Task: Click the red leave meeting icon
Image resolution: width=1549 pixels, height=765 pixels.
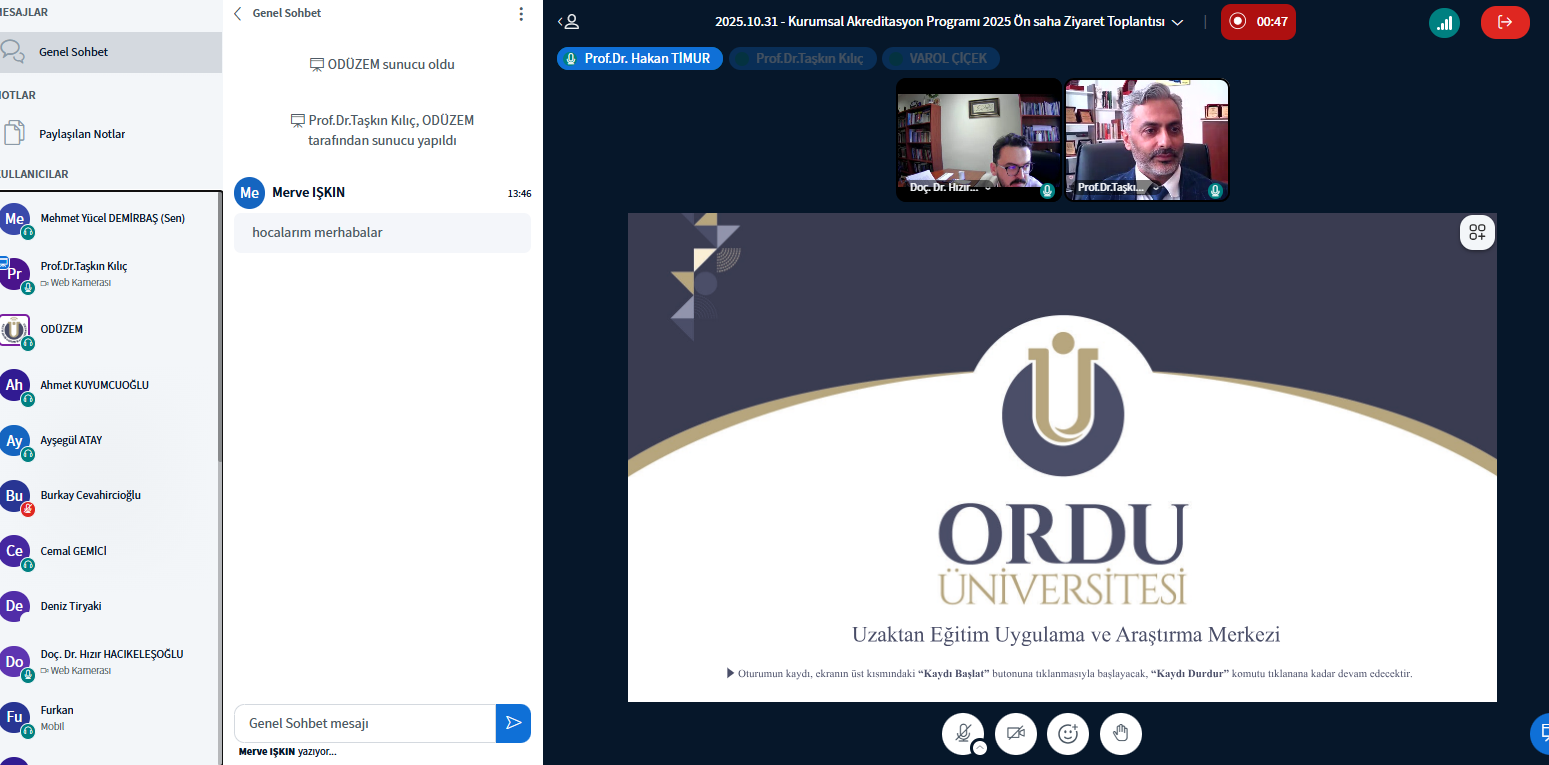Action: (1504, 22)
